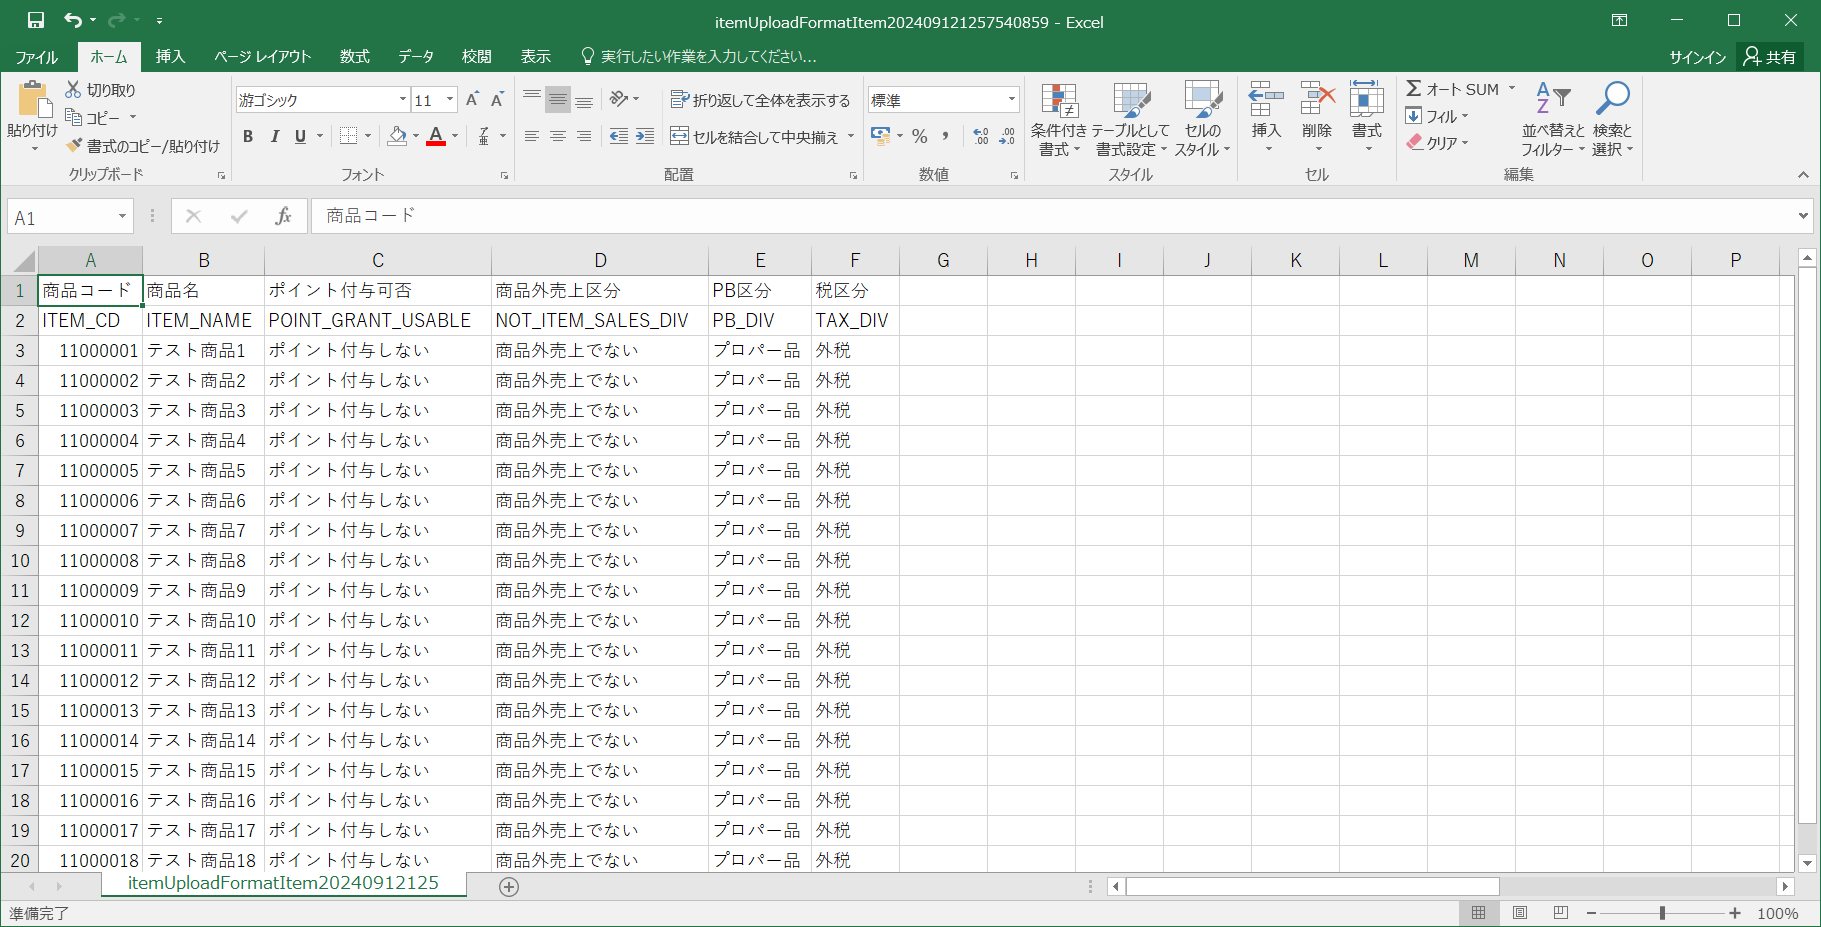Click the Share (共有) button

coord(1770,57)
